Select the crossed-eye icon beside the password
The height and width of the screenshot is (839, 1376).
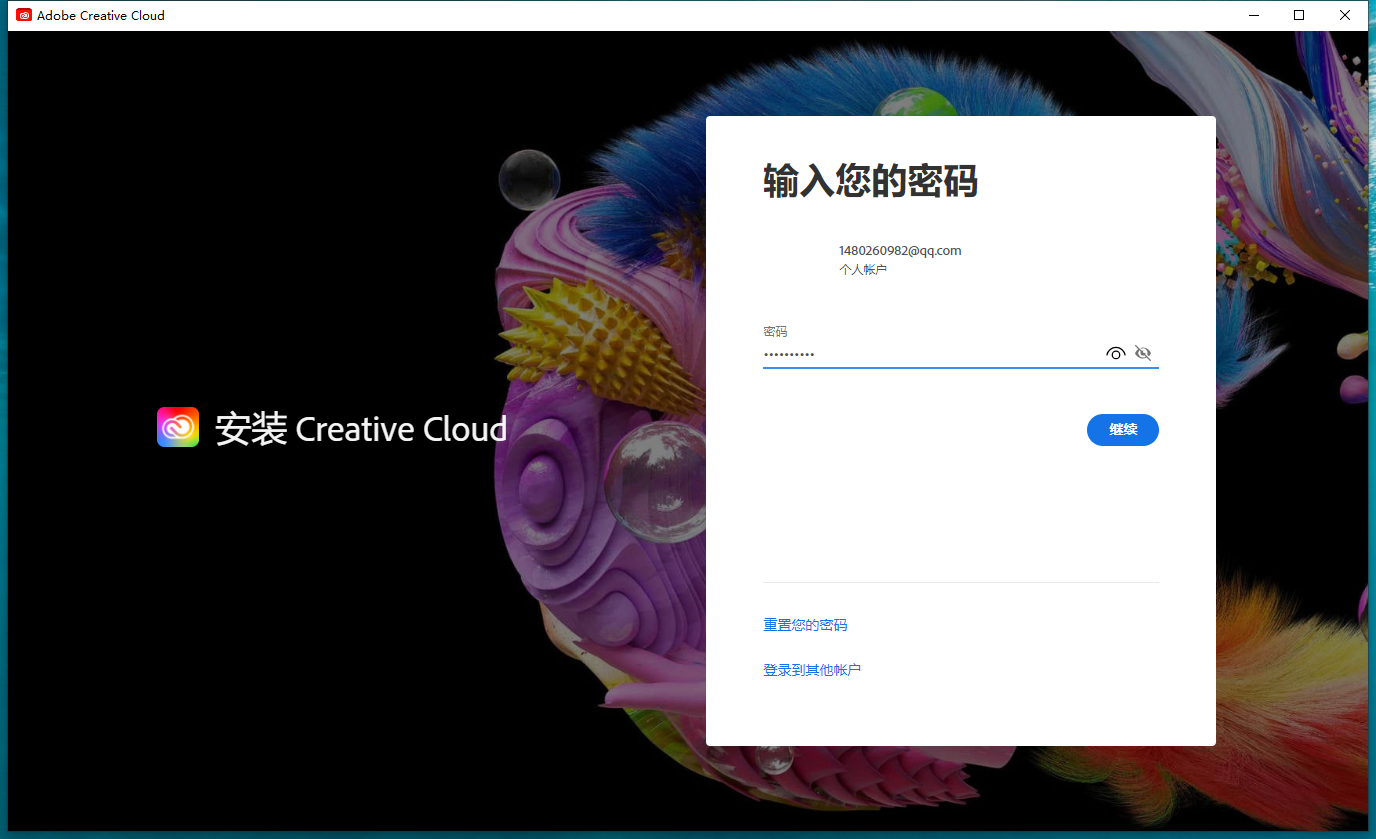click(1142, 353)
